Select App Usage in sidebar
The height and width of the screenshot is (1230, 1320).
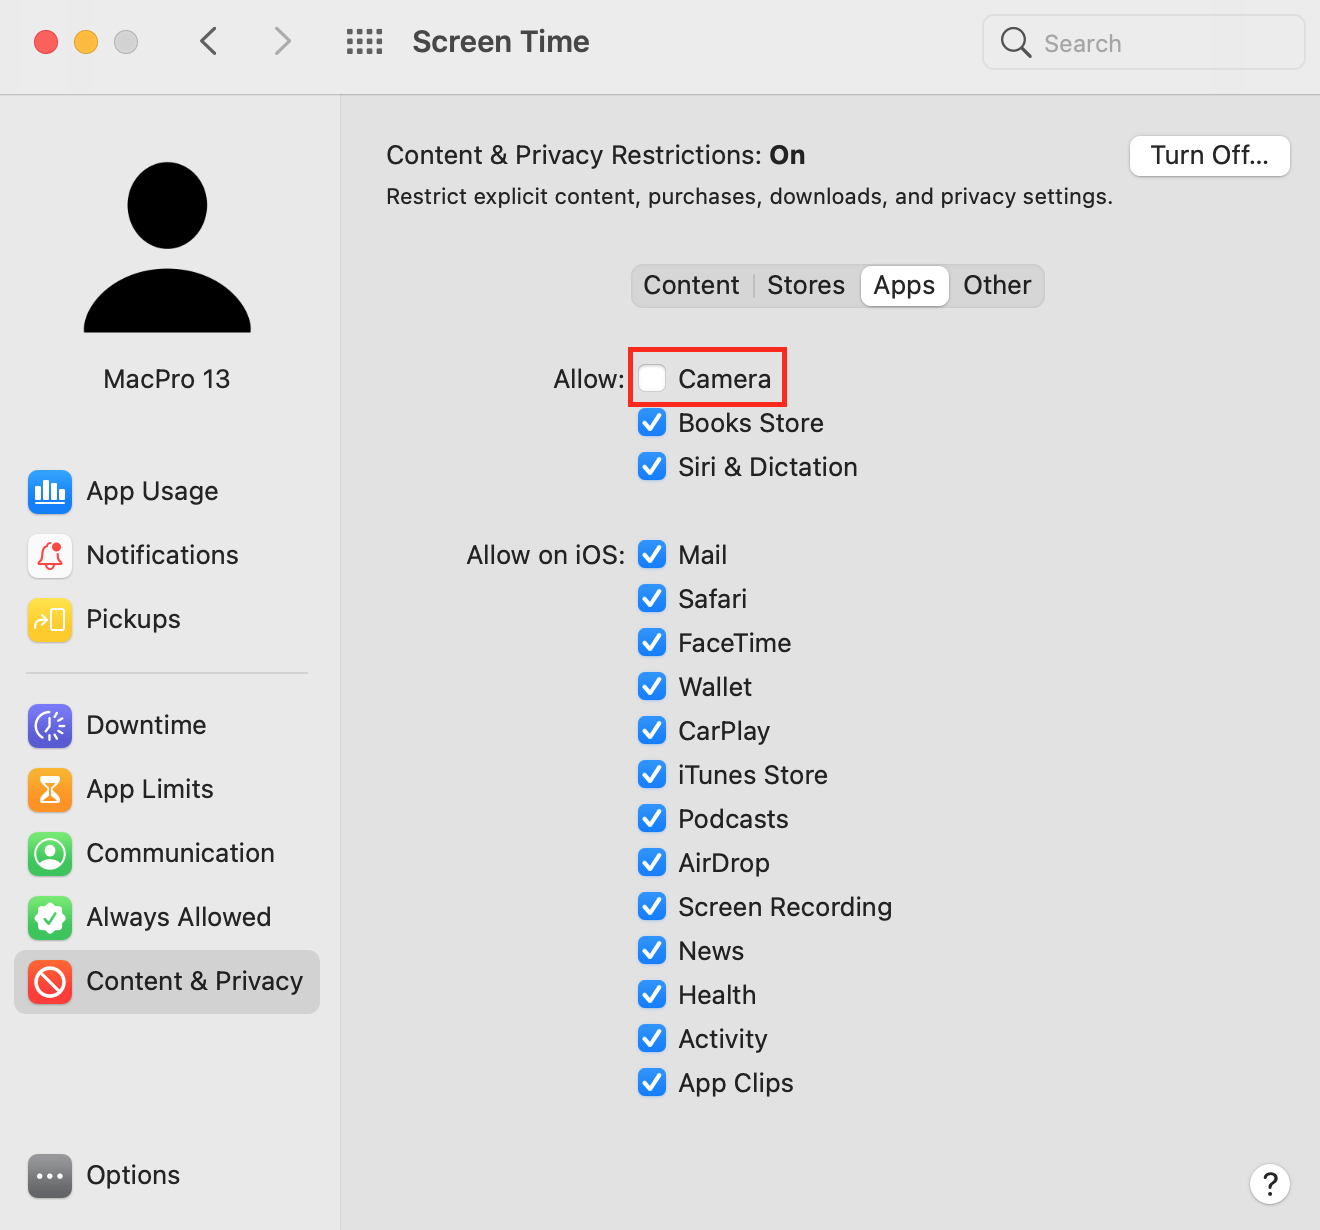[152, 491]
